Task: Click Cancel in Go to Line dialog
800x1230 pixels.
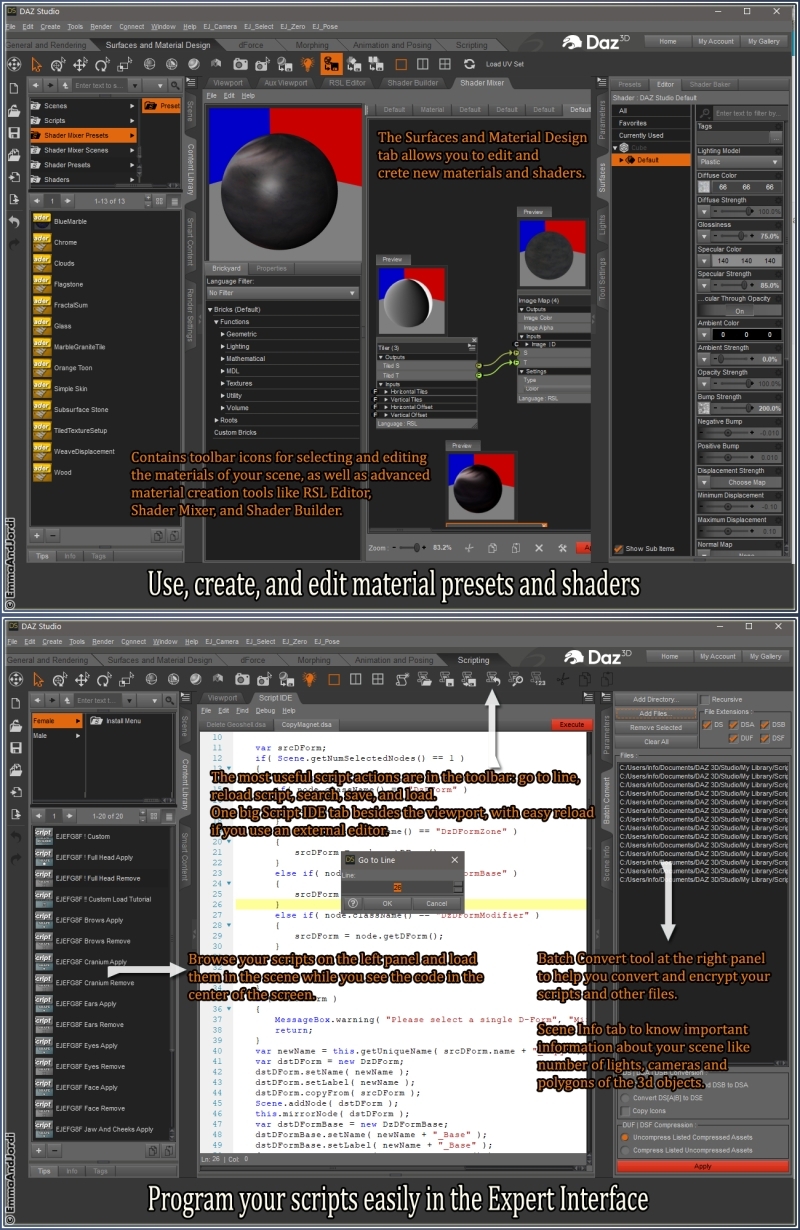Action: click(x=436, y=903)
